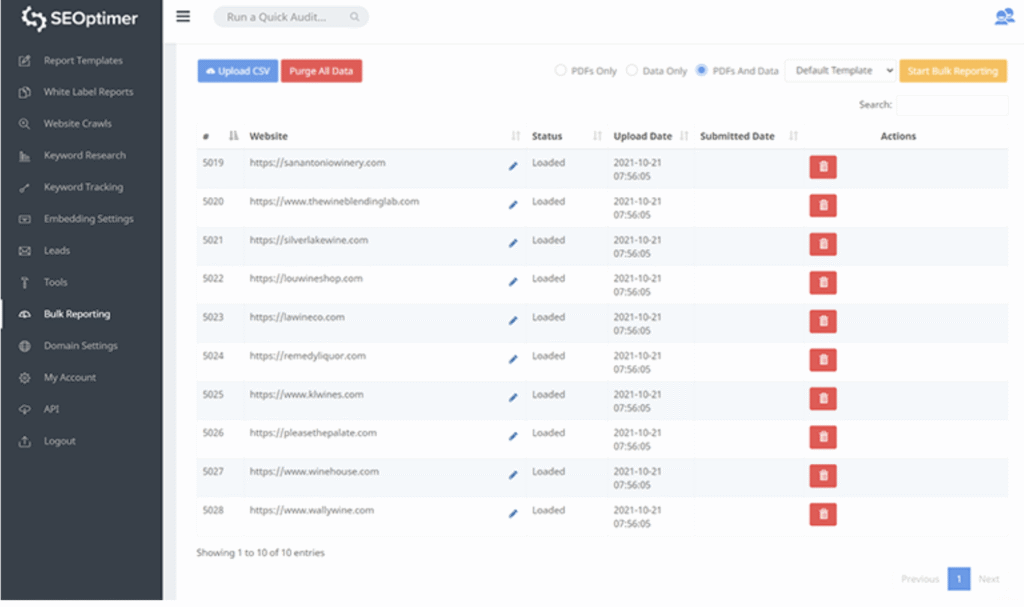The image size is (1024, 607).
Task: Open the user account icon at top right
Action: click(x=1004, y=17)
